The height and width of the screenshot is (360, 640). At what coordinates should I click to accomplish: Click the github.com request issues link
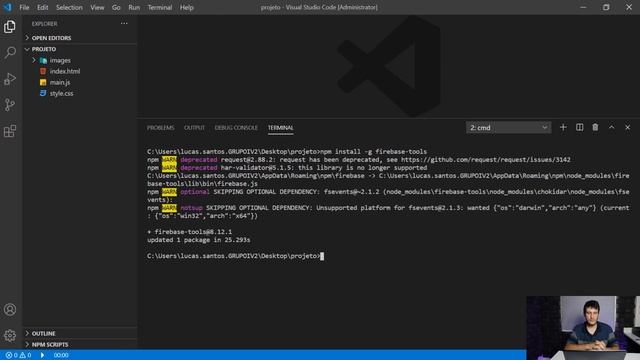485,160
